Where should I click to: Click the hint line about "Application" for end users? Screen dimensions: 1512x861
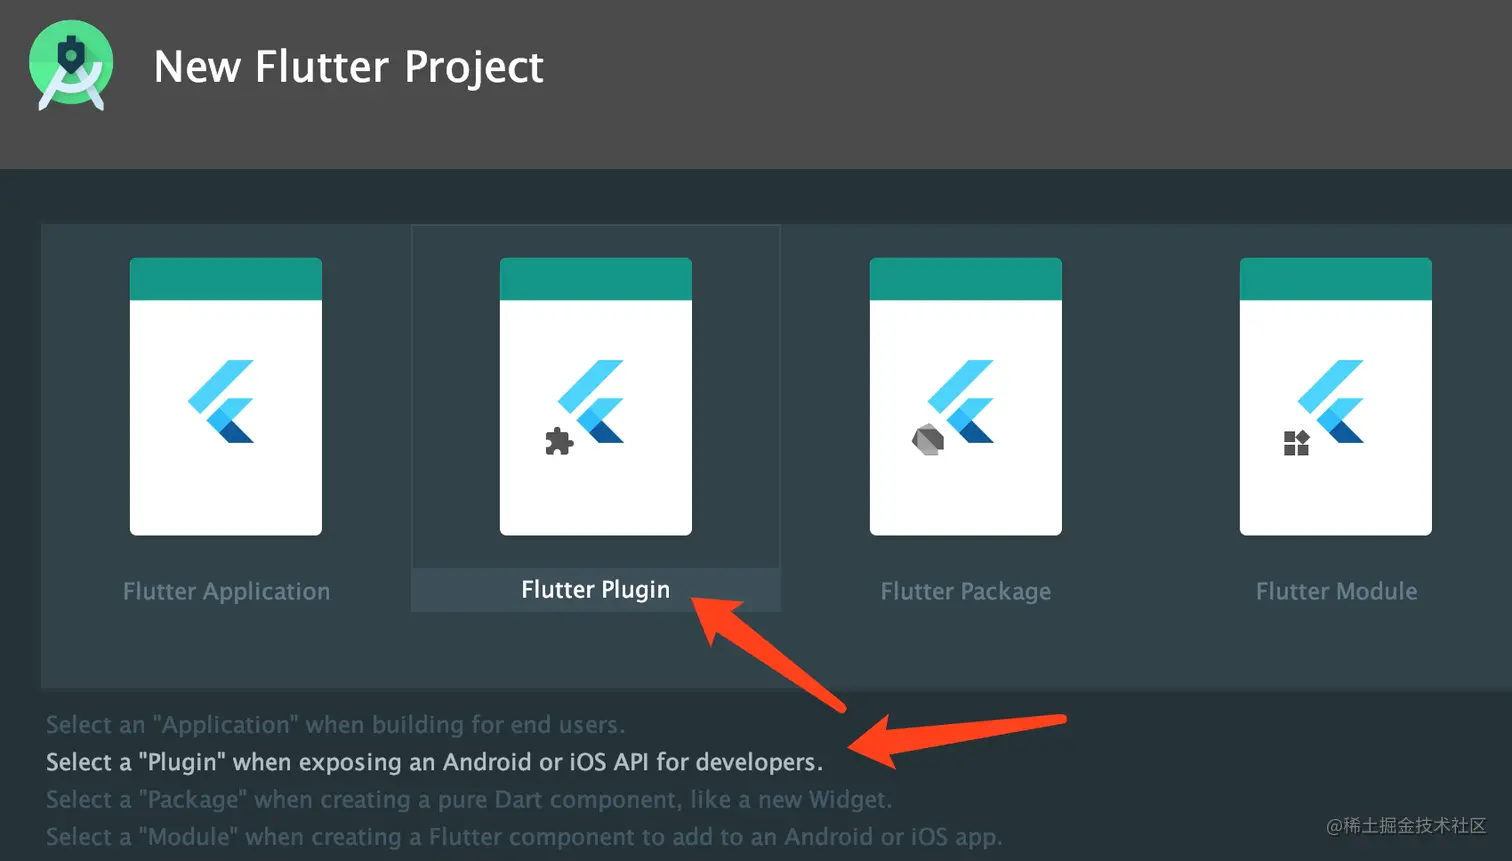pyautogui.click(x=335, y=724)
